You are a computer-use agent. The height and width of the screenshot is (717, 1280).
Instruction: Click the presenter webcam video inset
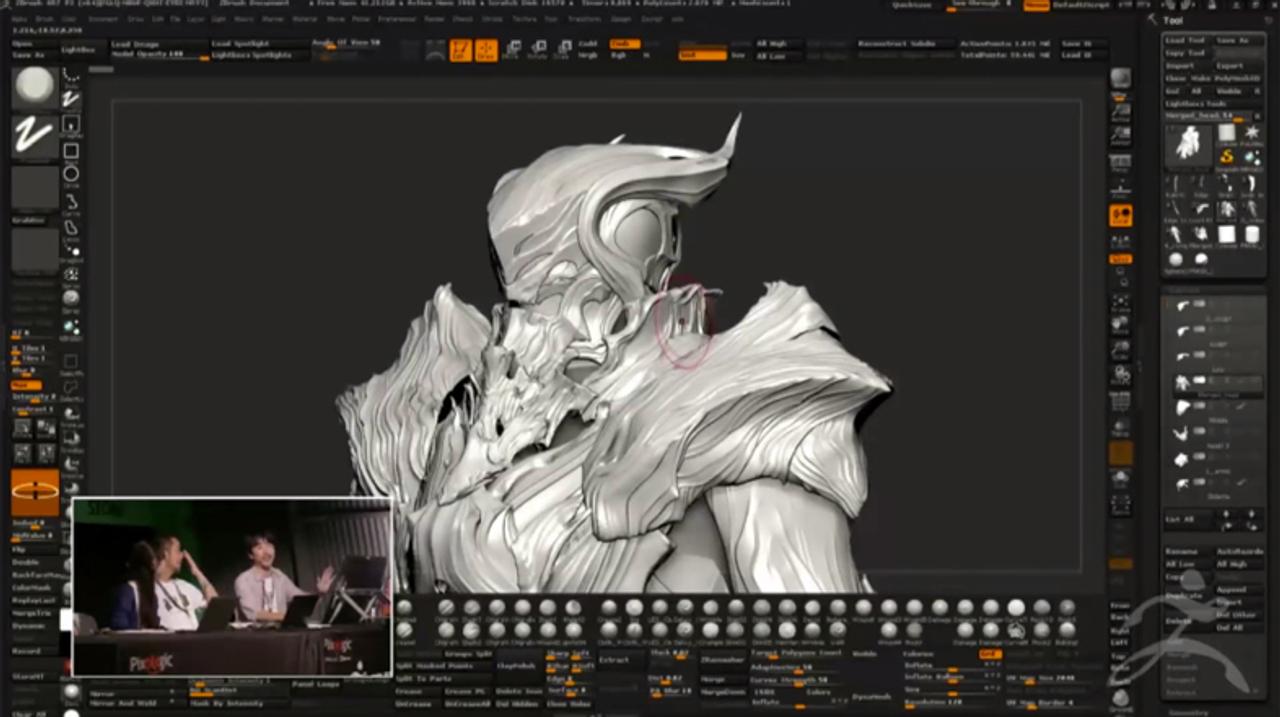[x=232, y=587]
